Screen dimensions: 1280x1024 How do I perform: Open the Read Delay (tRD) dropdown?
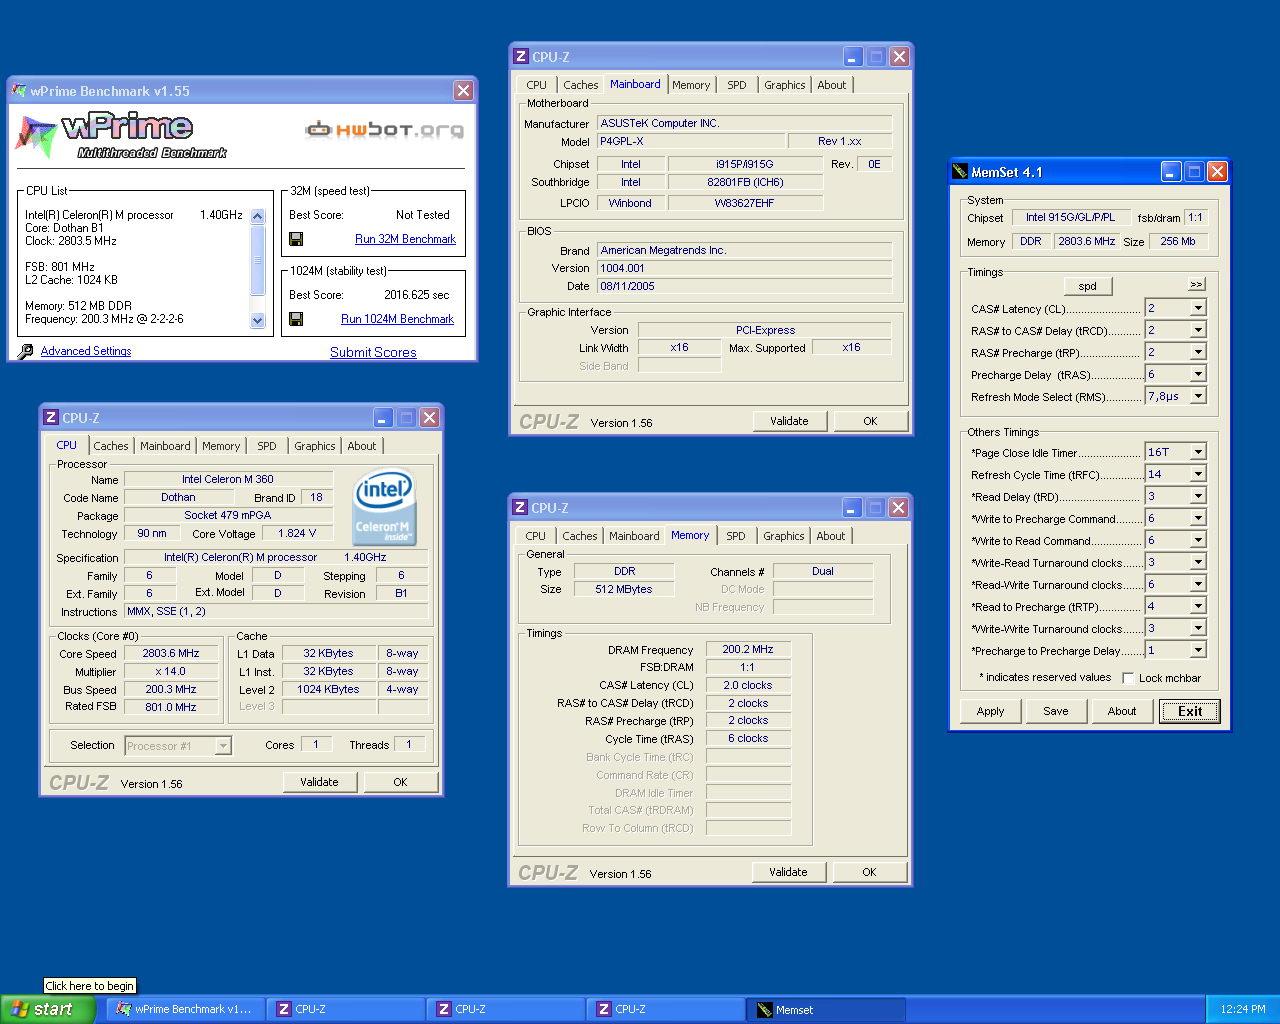click(x=1197, y=496)
